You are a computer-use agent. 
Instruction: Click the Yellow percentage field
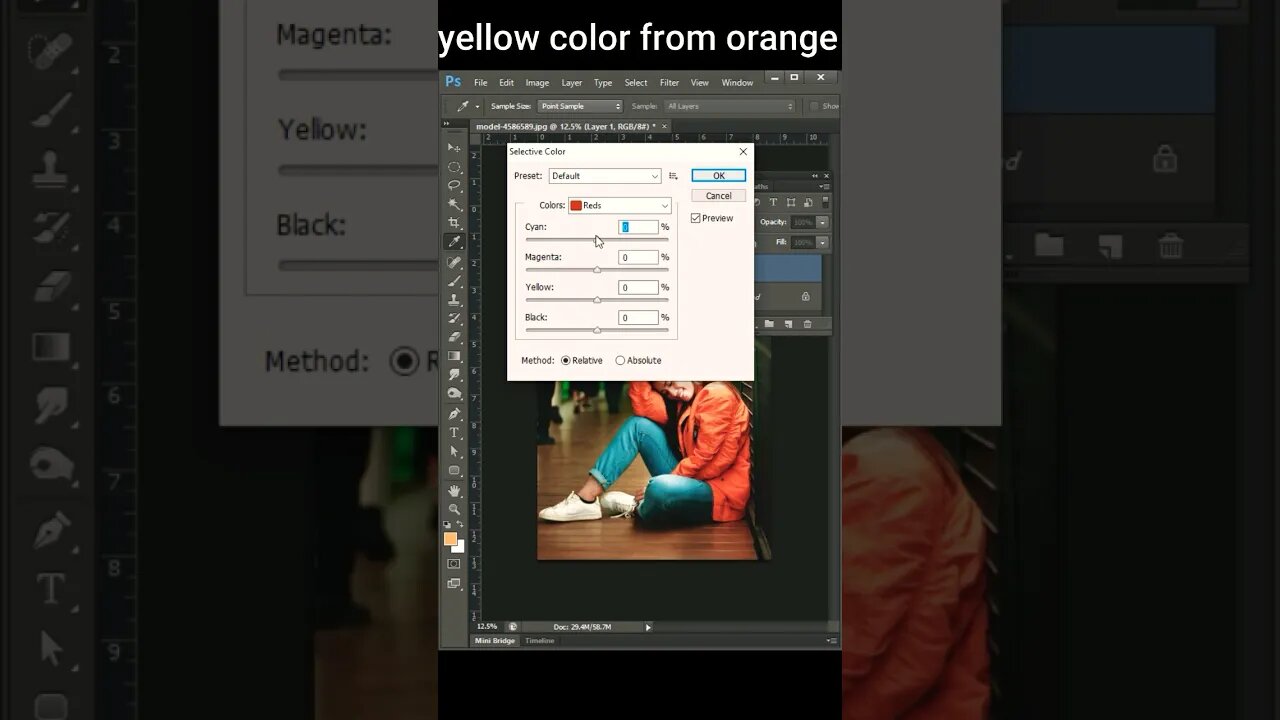tap(638, 287)
